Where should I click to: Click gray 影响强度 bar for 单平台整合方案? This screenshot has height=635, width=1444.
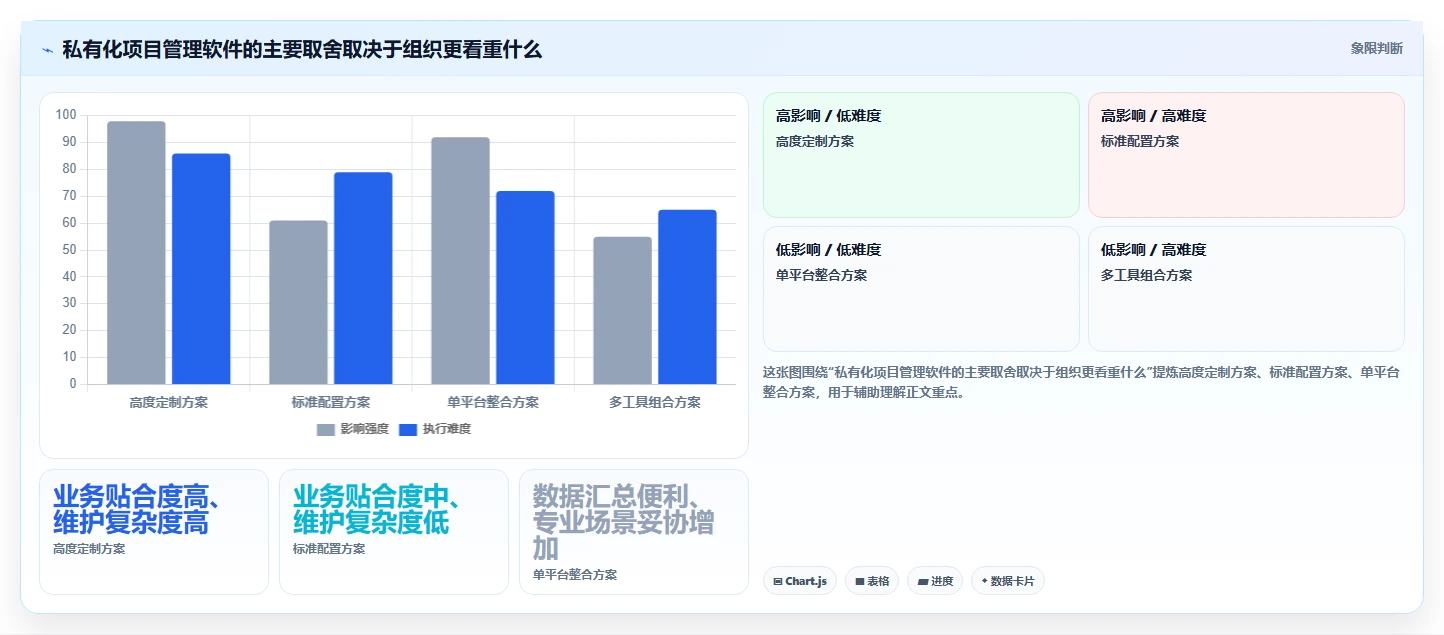(460, 260)
